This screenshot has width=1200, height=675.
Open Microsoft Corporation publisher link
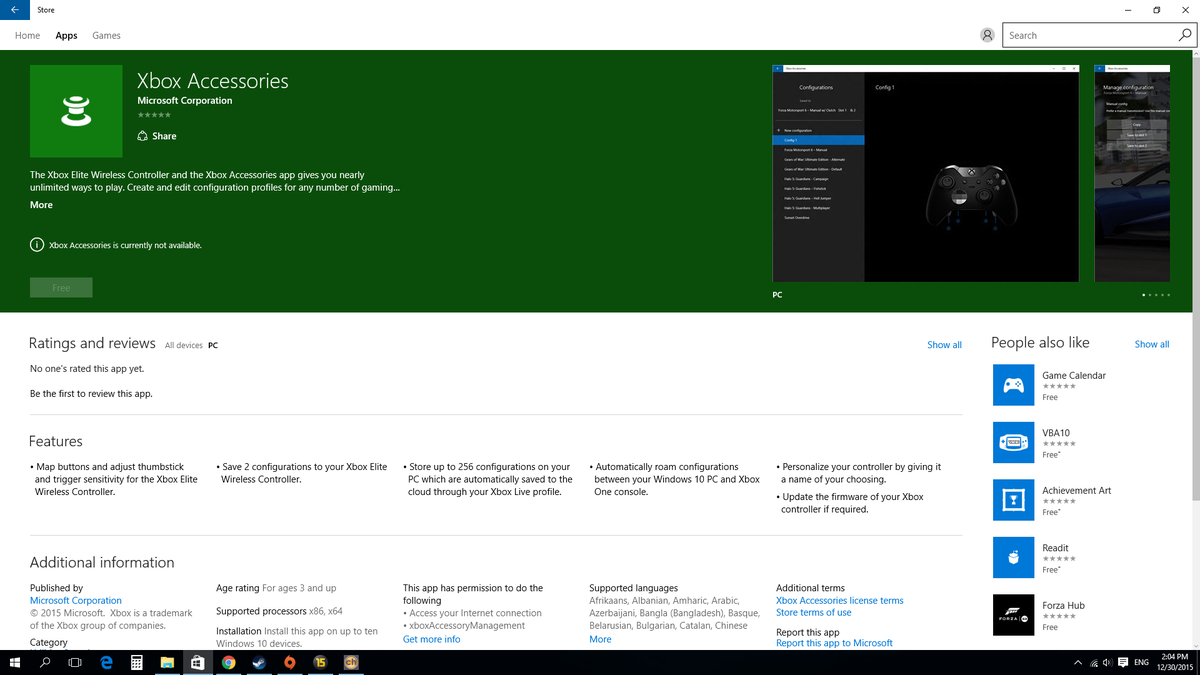pyautogui.click(x=76, y=601)
